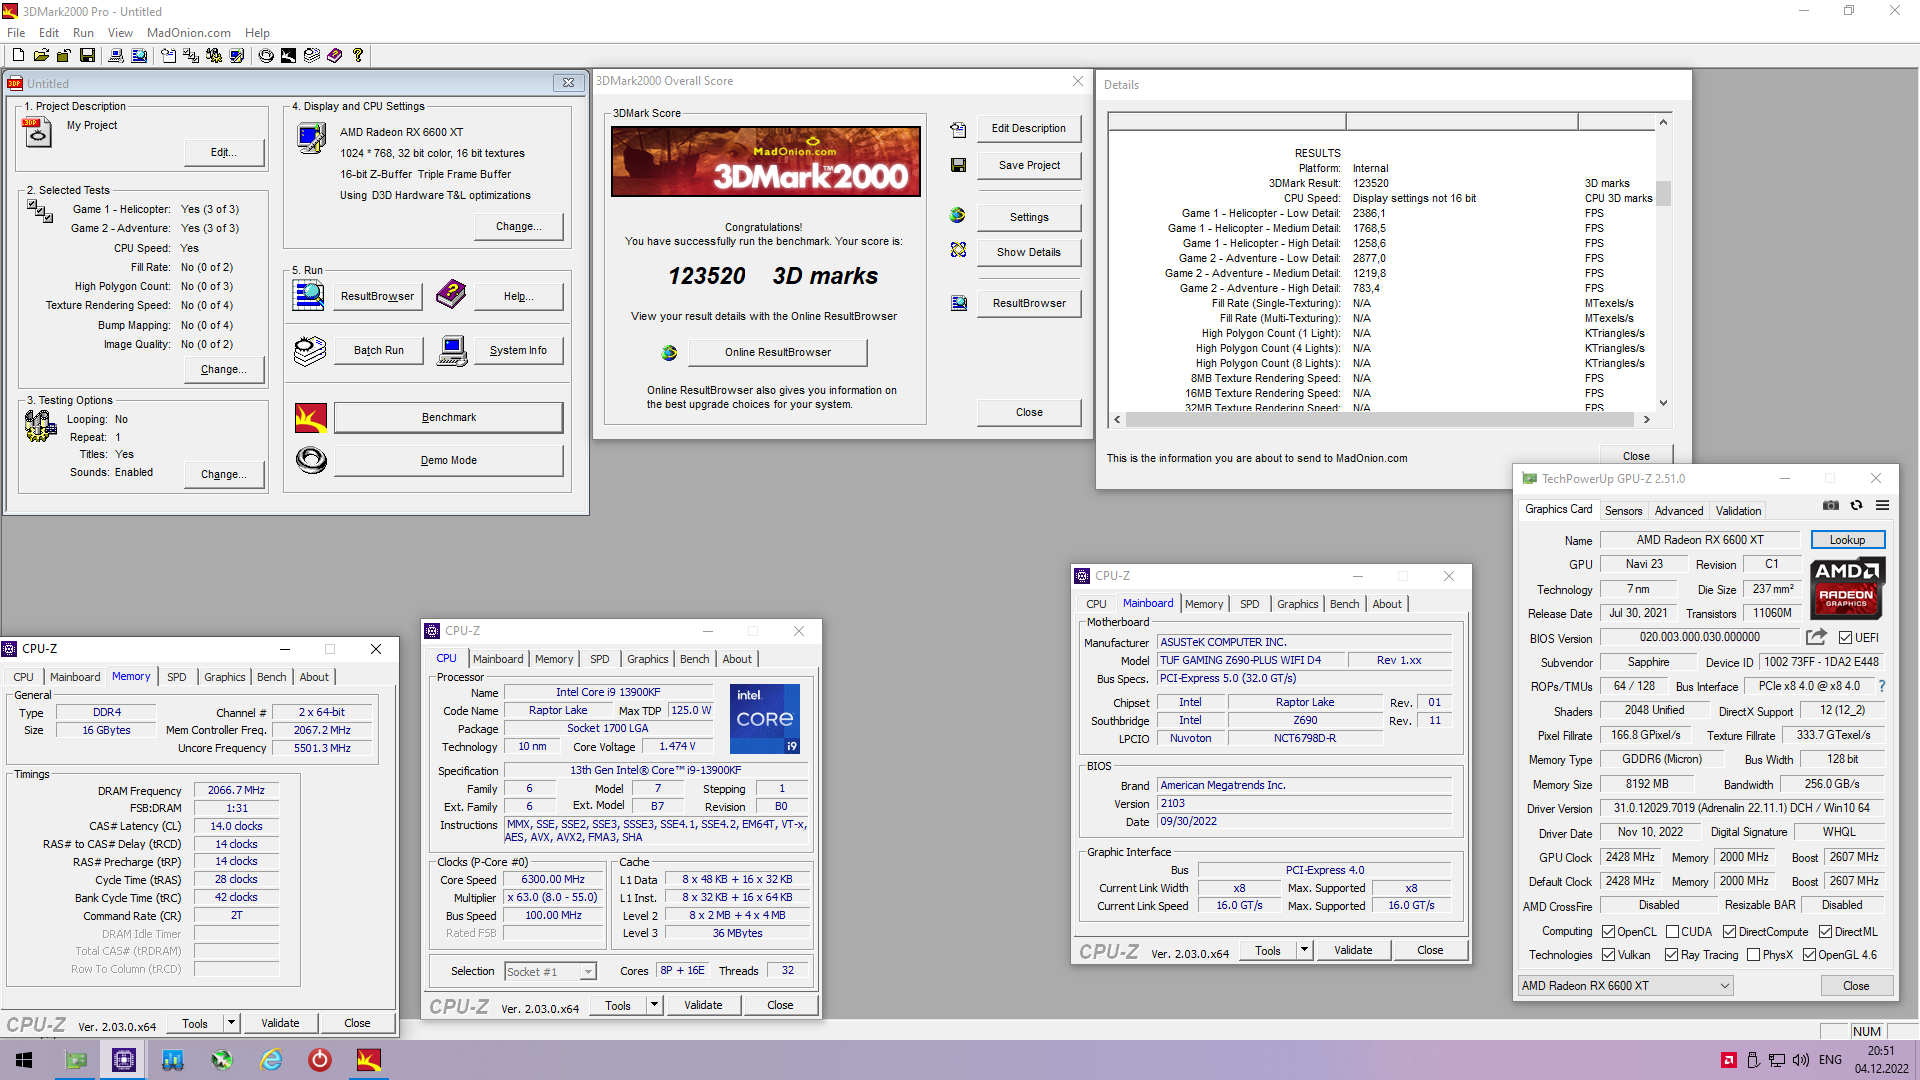Image resolution: width=1920 pixels, height=1080 pixels.
Task: Open the Run menu in 3DMark2000
Action: point(83,33)
